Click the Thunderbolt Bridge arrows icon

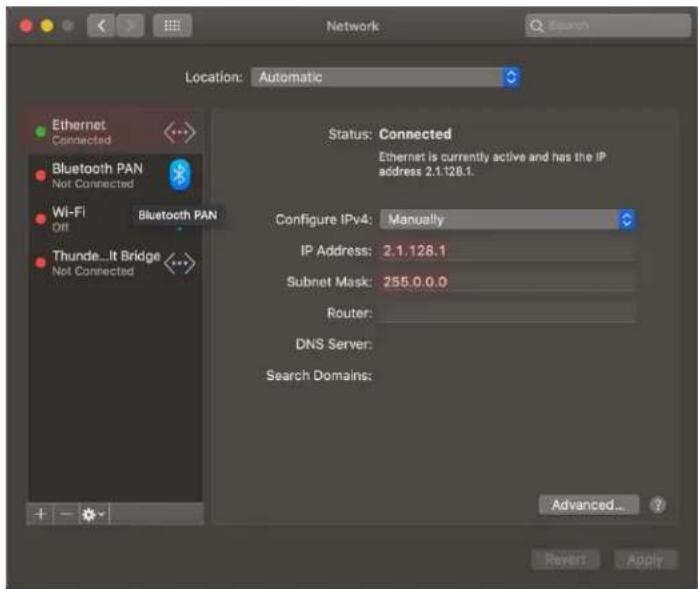tap(179, 263)
